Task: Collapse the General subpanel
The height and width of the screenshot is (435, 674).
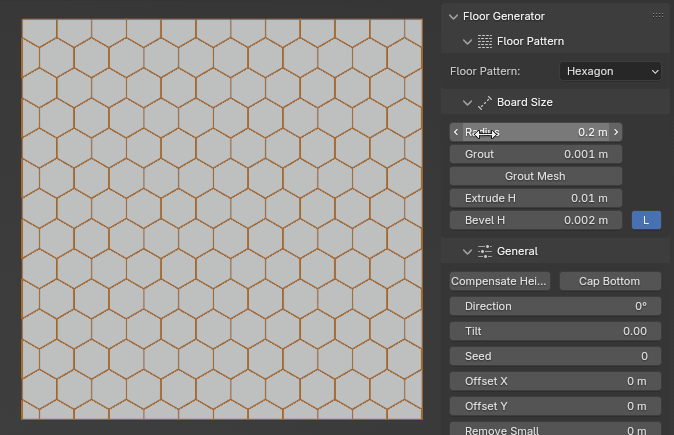Action: click(x=467, y=252)
